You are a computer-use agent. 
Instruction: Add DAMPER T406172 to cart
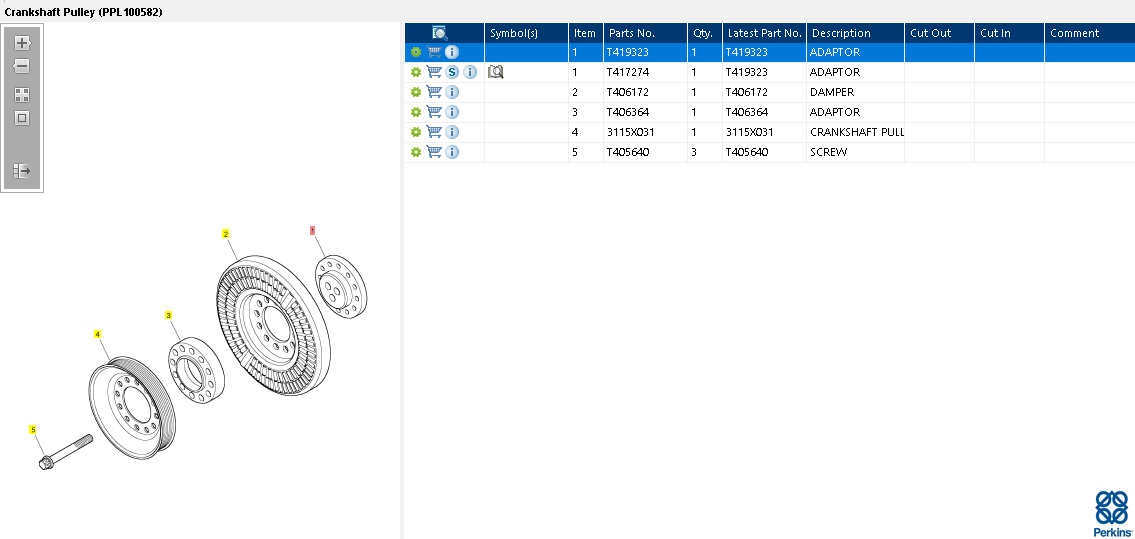[434, 92]
